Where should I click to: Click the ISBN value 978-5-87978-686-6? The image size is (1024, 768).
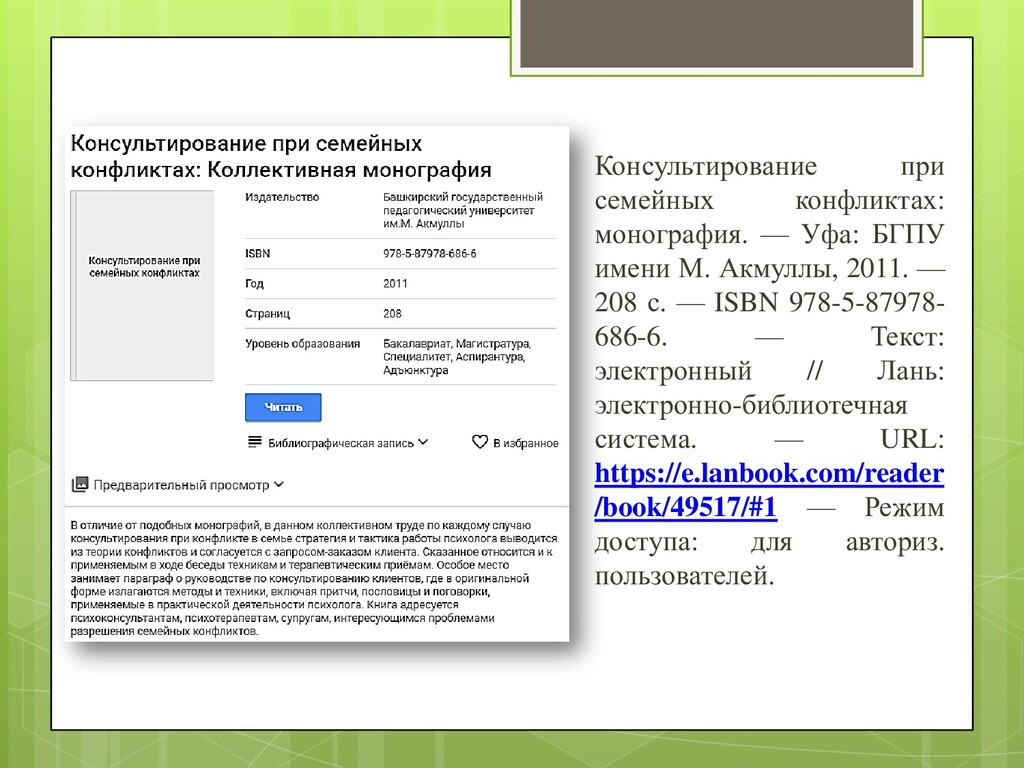click(430, 253)
